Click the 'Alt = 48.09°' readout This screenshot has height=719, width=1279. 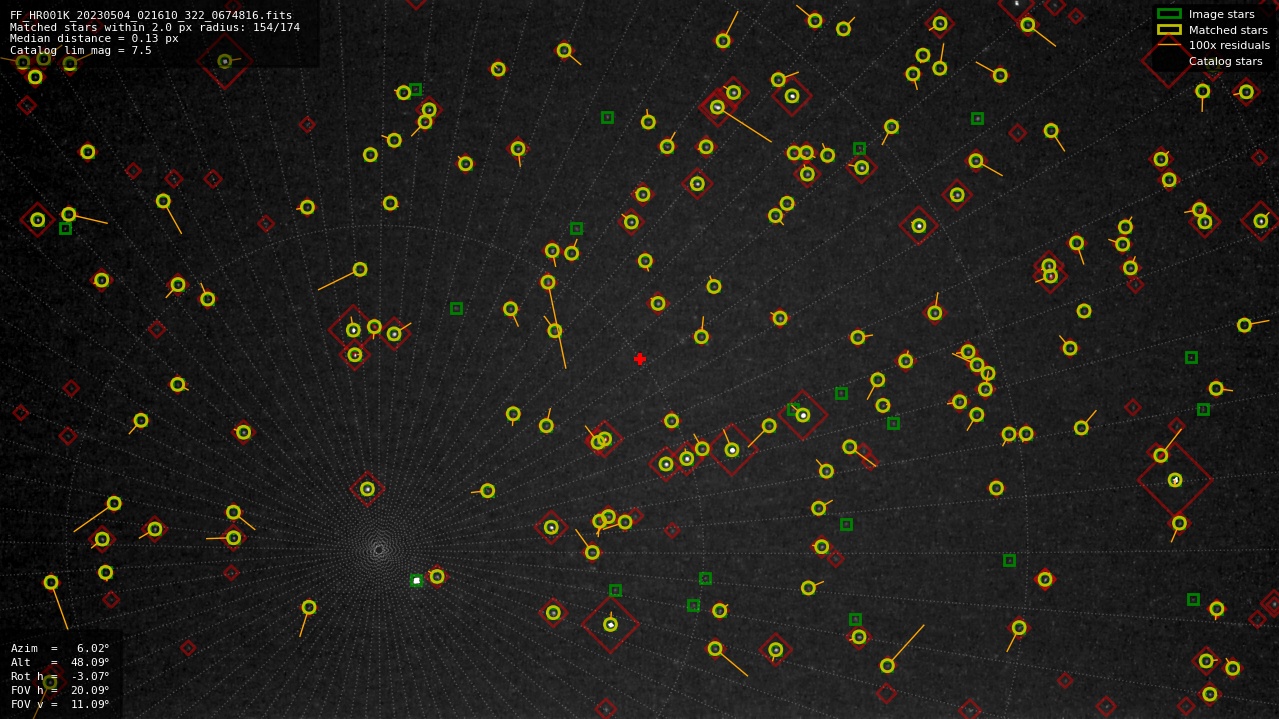[x=60, y=662]
